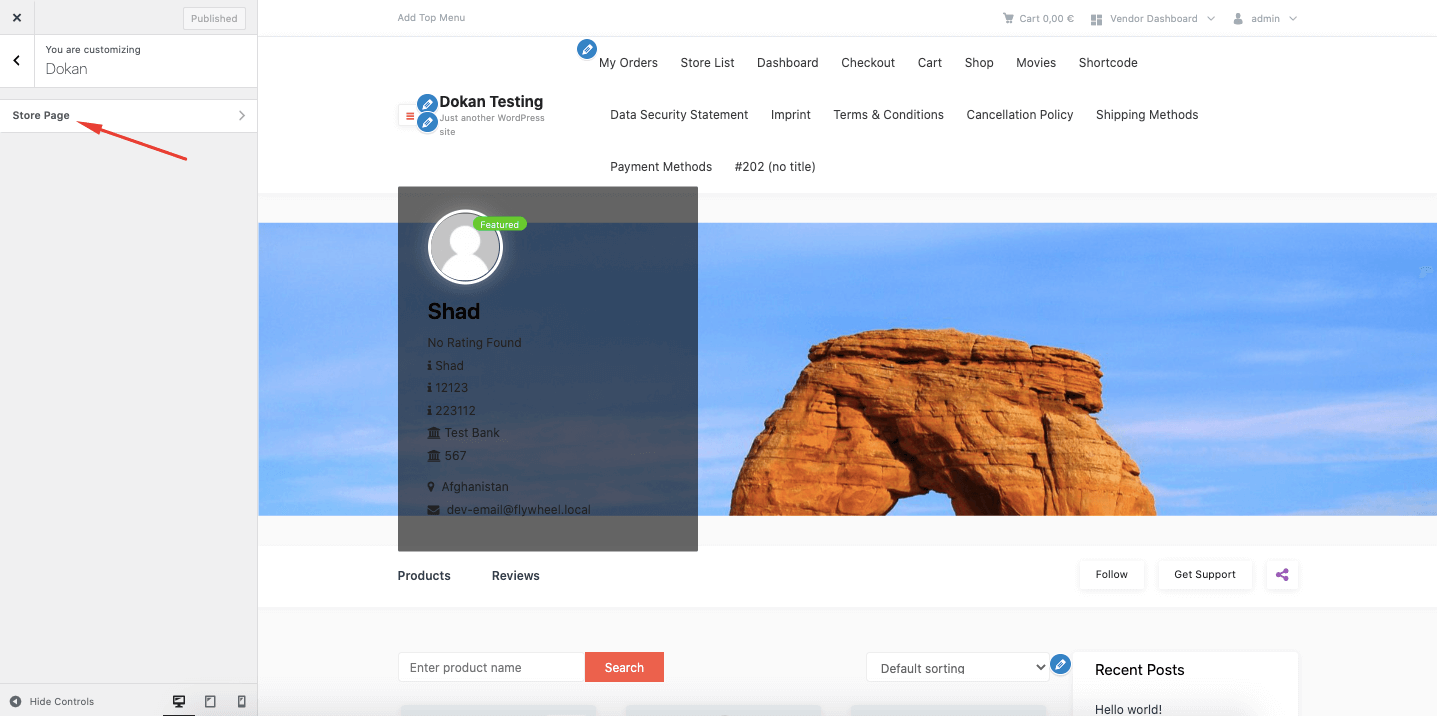Image resolution: width=1437 pixels, height=716 pixels.
Task: Open the Checkout menu item
Action: [x=868, y=63]
